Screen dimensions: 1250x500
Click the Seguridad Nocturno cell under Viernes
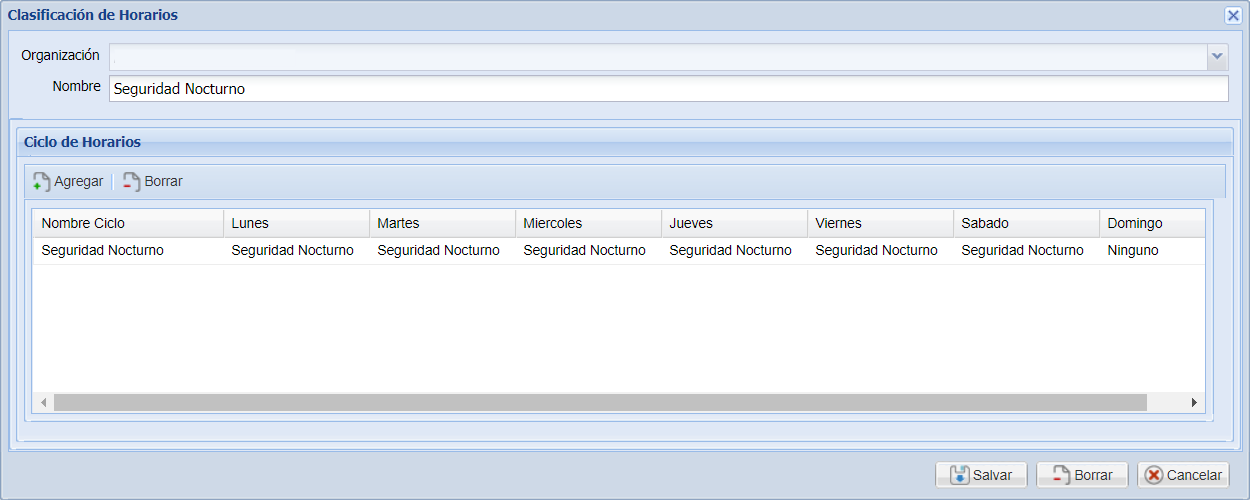click(876, 251)
